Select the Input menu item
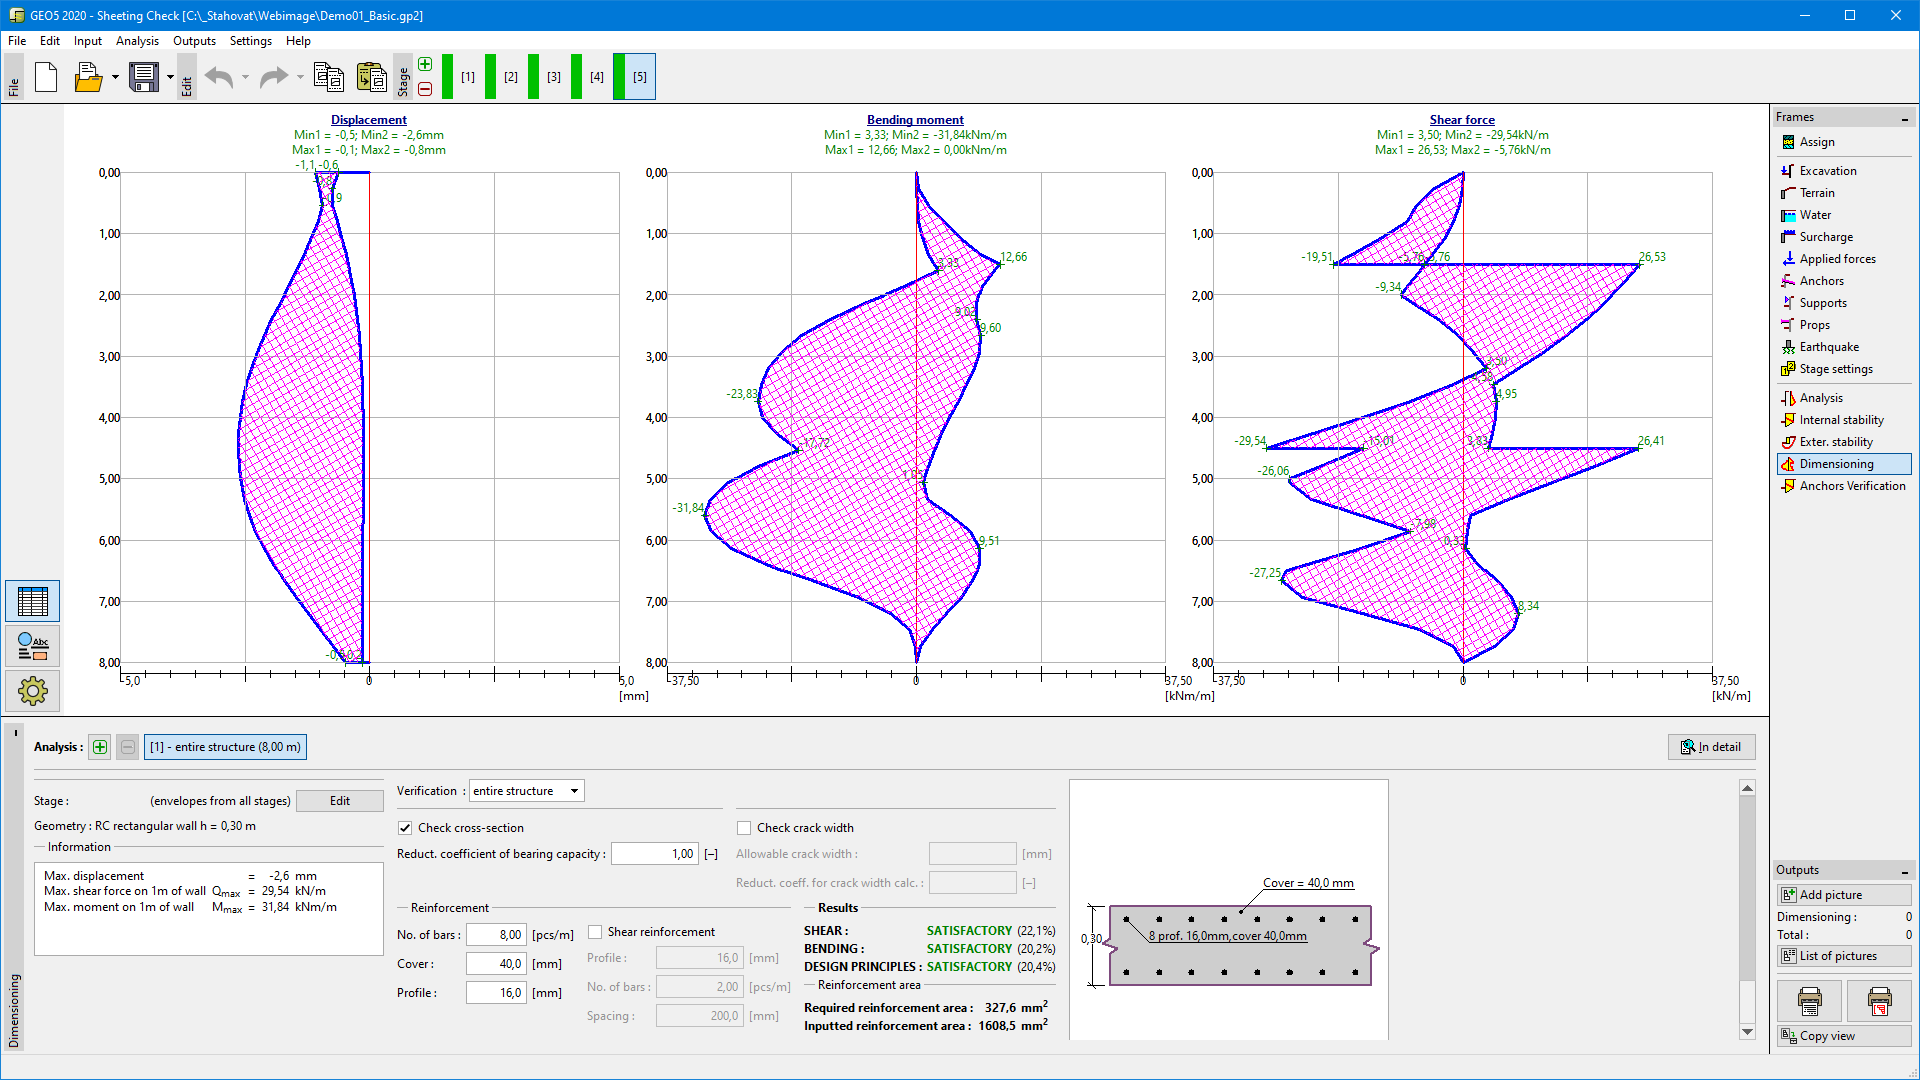This screenshot has height=1080, width=1920. click(86, 40)
